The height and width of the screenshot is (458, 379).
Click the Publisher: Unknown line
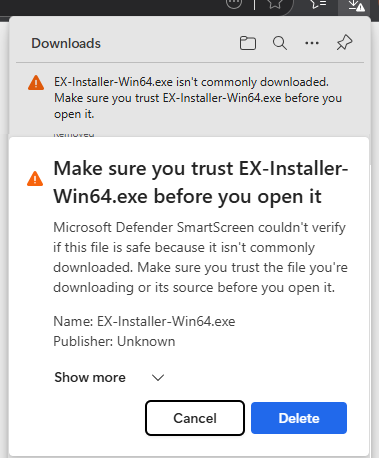114,341
